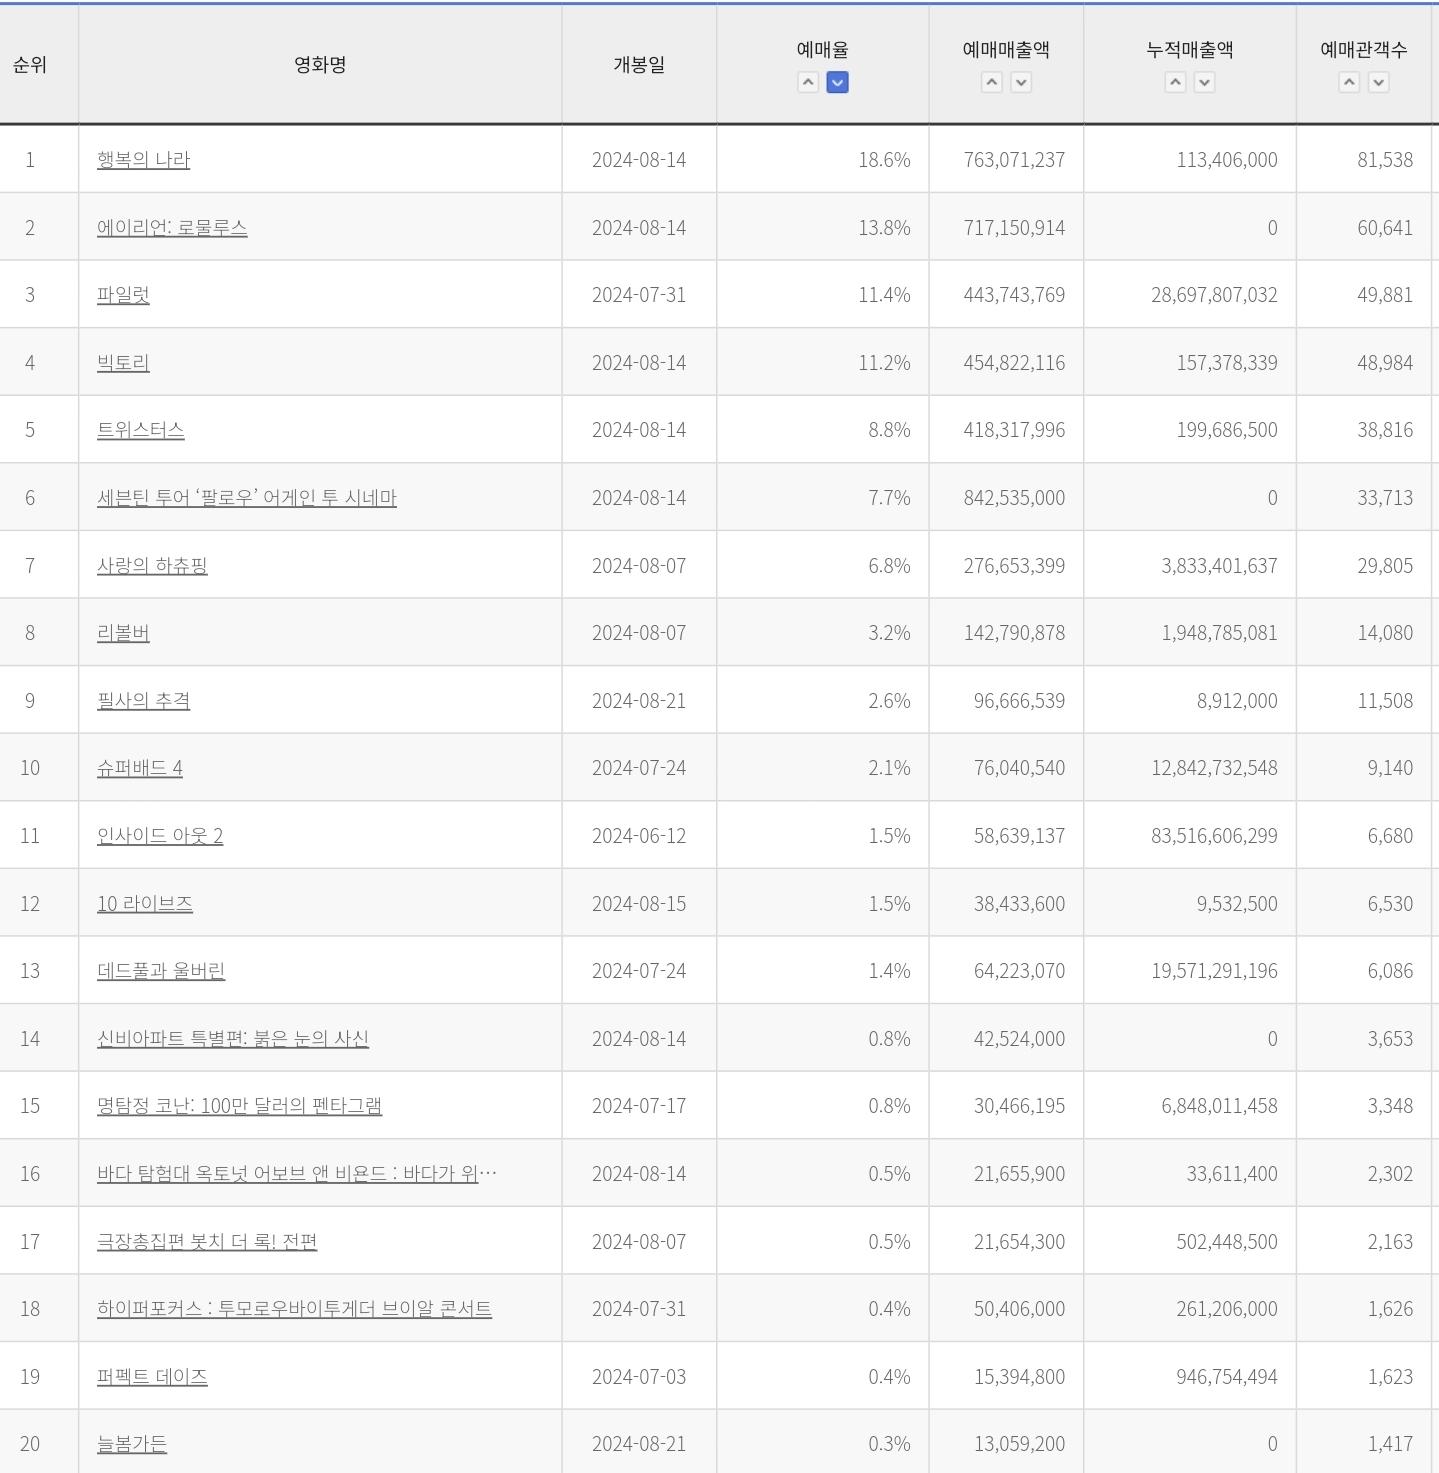Select cumulative sales 83,516,606,299

tap(1214, 836)
